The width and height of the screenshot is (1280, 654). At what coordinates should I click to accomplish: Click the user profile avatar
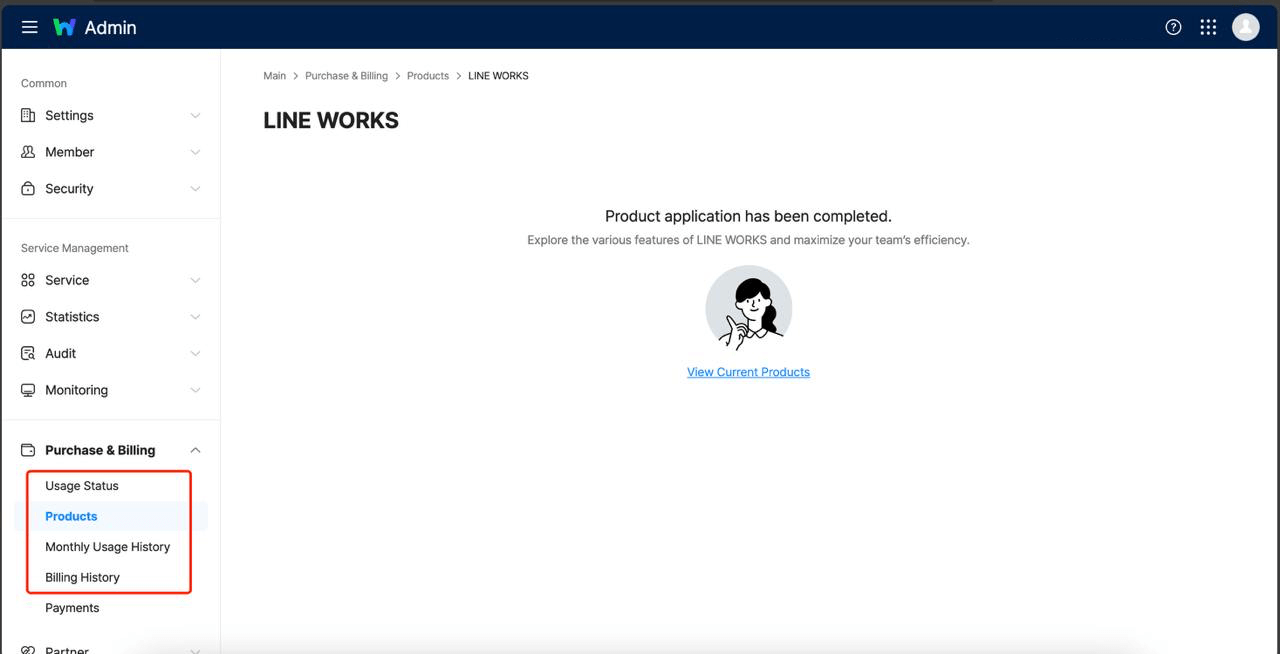(x=1245, y=27)
